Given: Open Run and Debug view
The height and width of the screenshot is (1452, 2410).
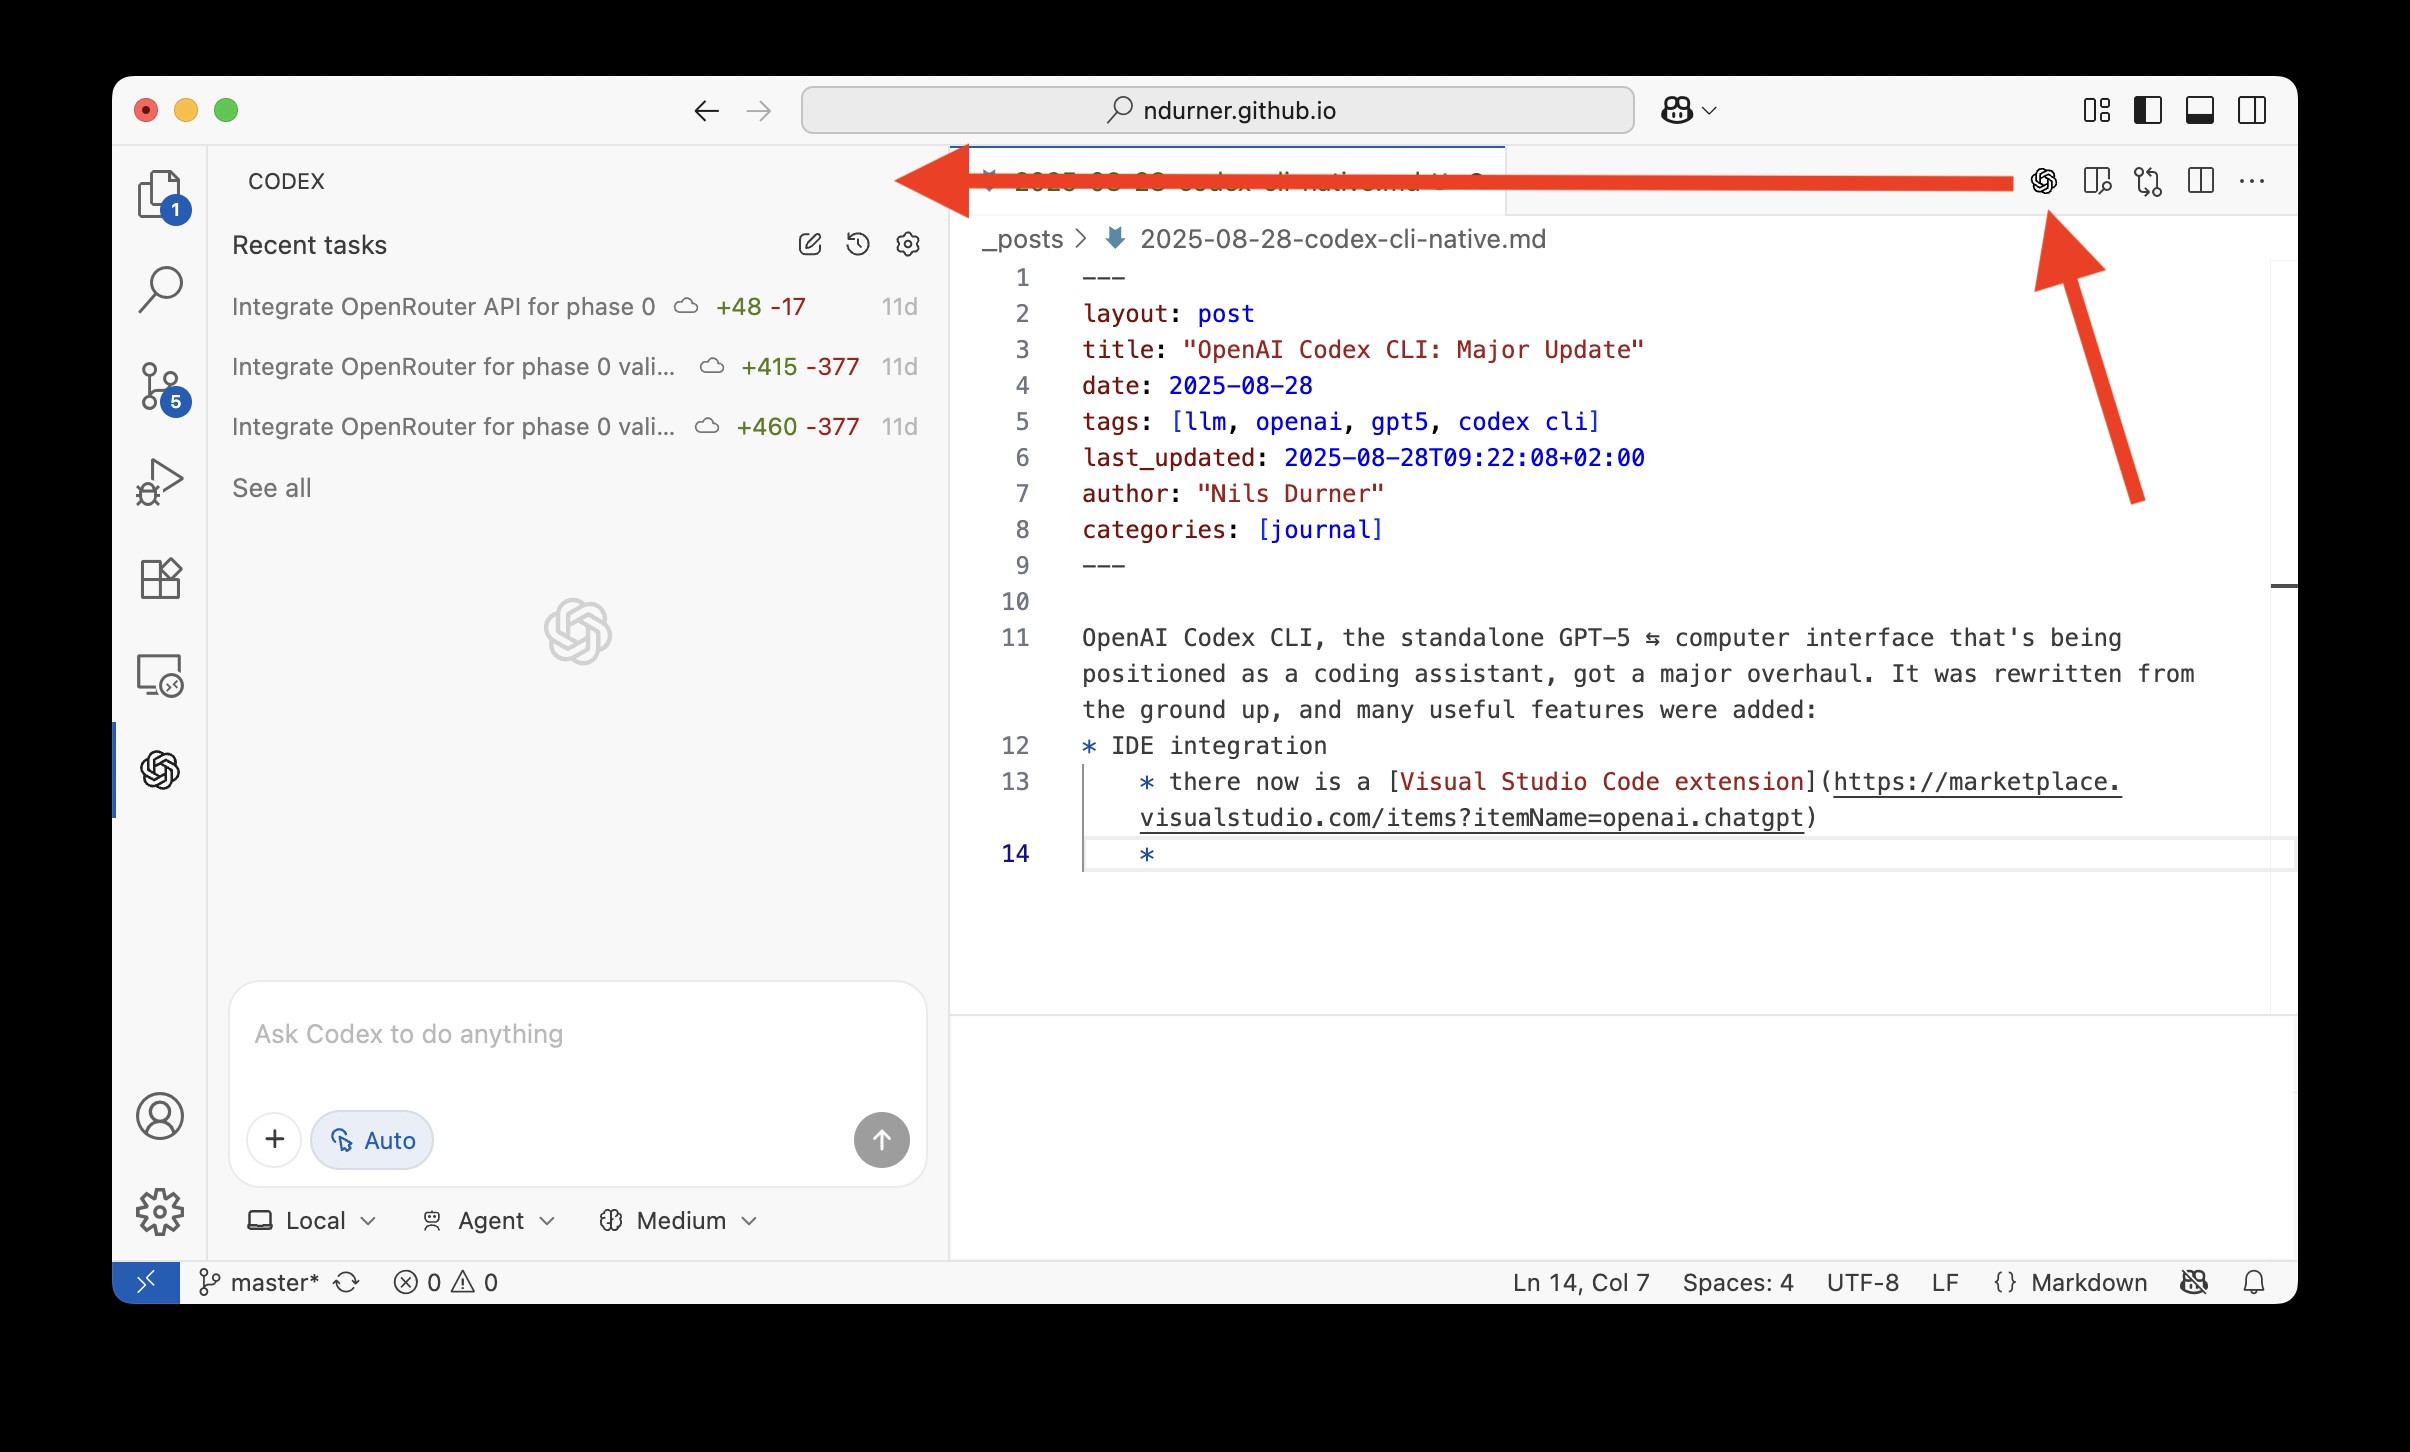Looking at the screenshot, I should (160, 482).
